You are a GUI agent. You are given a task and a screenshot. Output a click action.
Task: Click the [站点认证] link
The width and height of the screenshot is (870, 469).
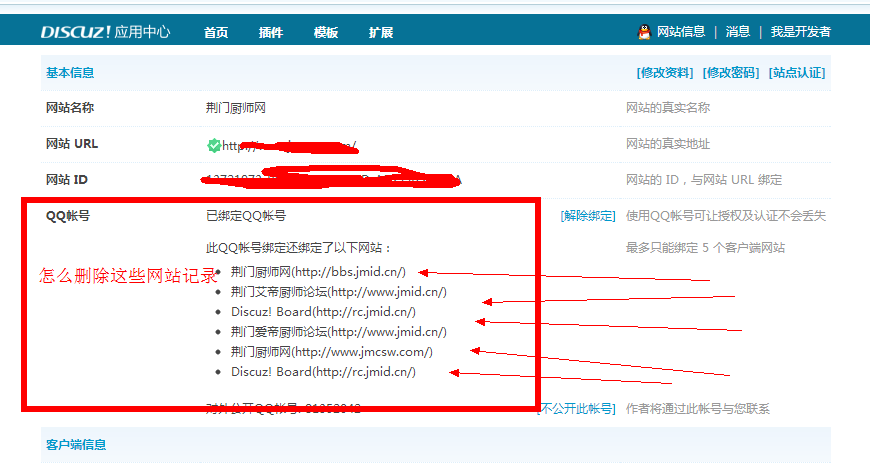(x=797, y=73)
